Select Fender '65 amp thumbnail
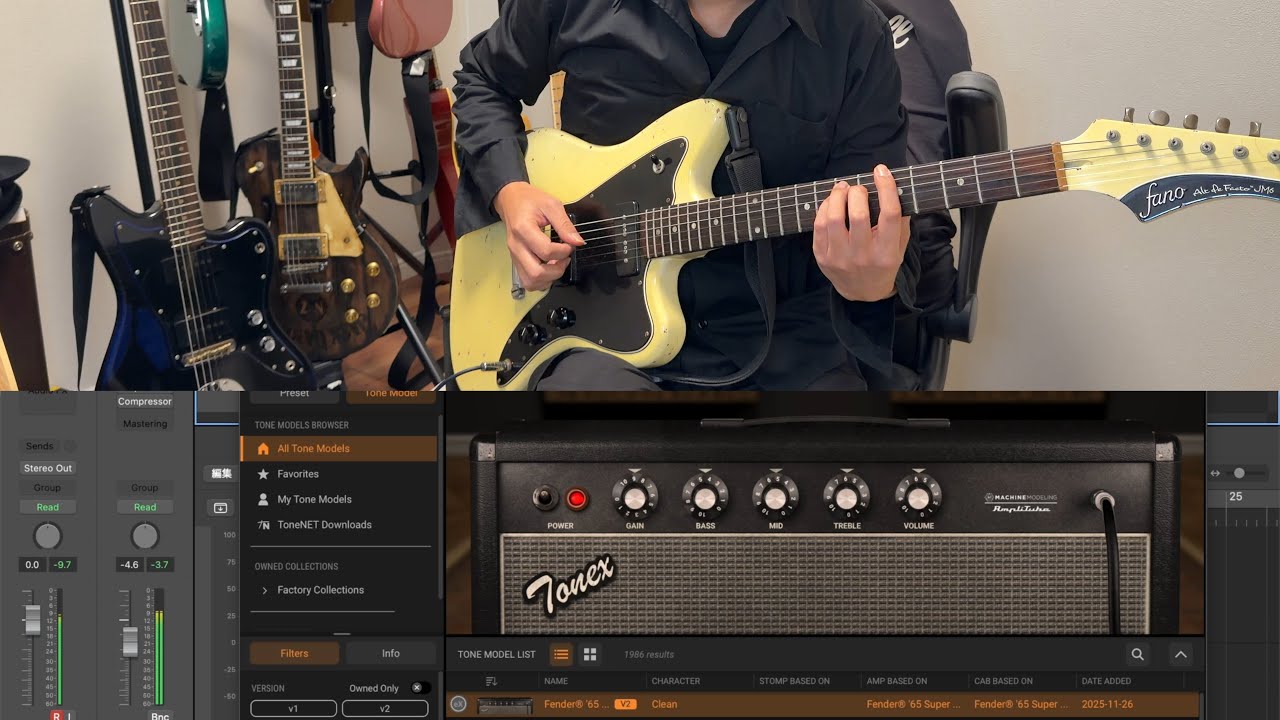Image resolution: width=1280 pixels, height=720 pixels. point(505,704)
